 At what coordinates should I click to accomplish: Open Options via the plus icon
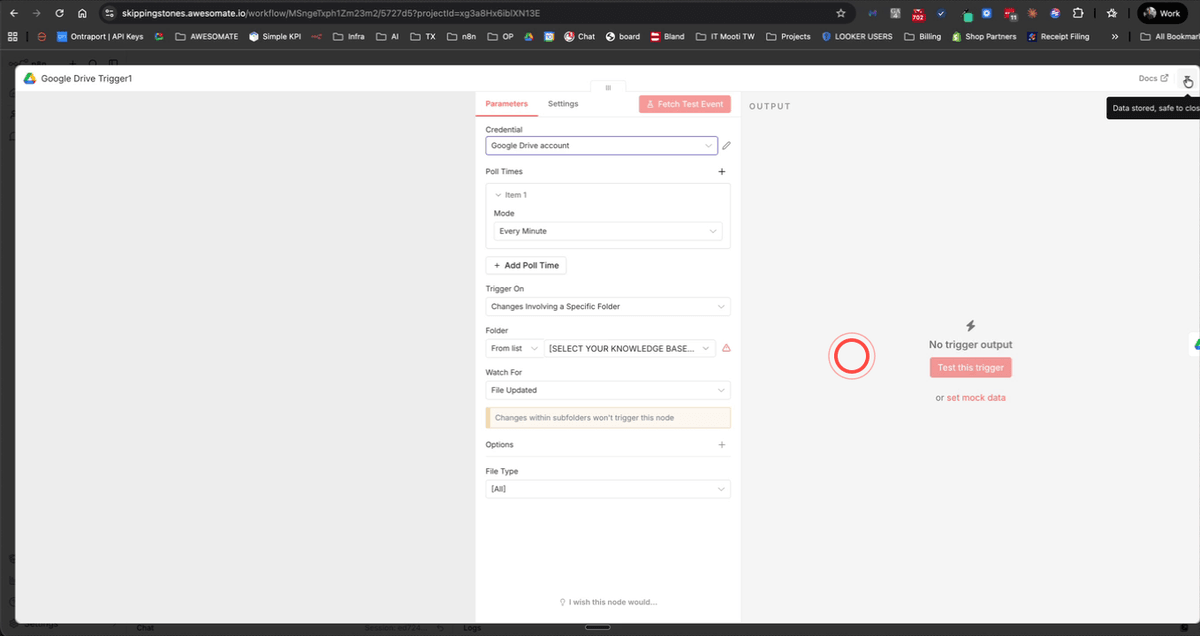(722, 444)
